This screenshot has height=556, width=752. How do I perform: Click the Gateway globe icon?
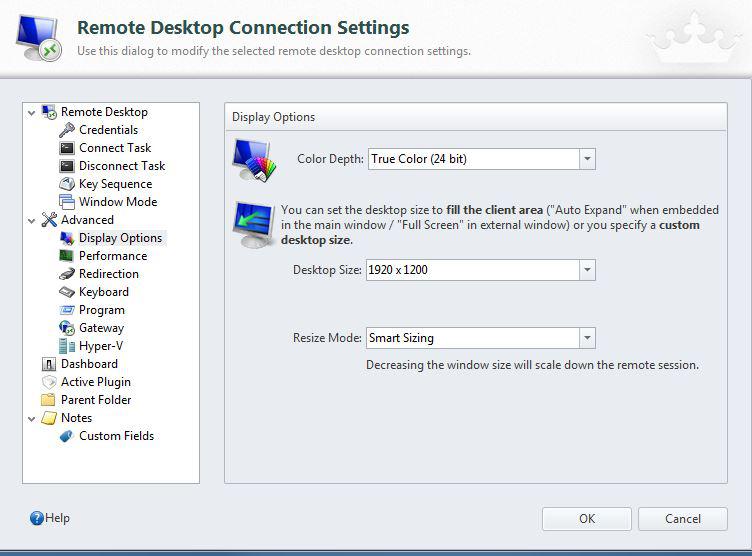point(67,328)
